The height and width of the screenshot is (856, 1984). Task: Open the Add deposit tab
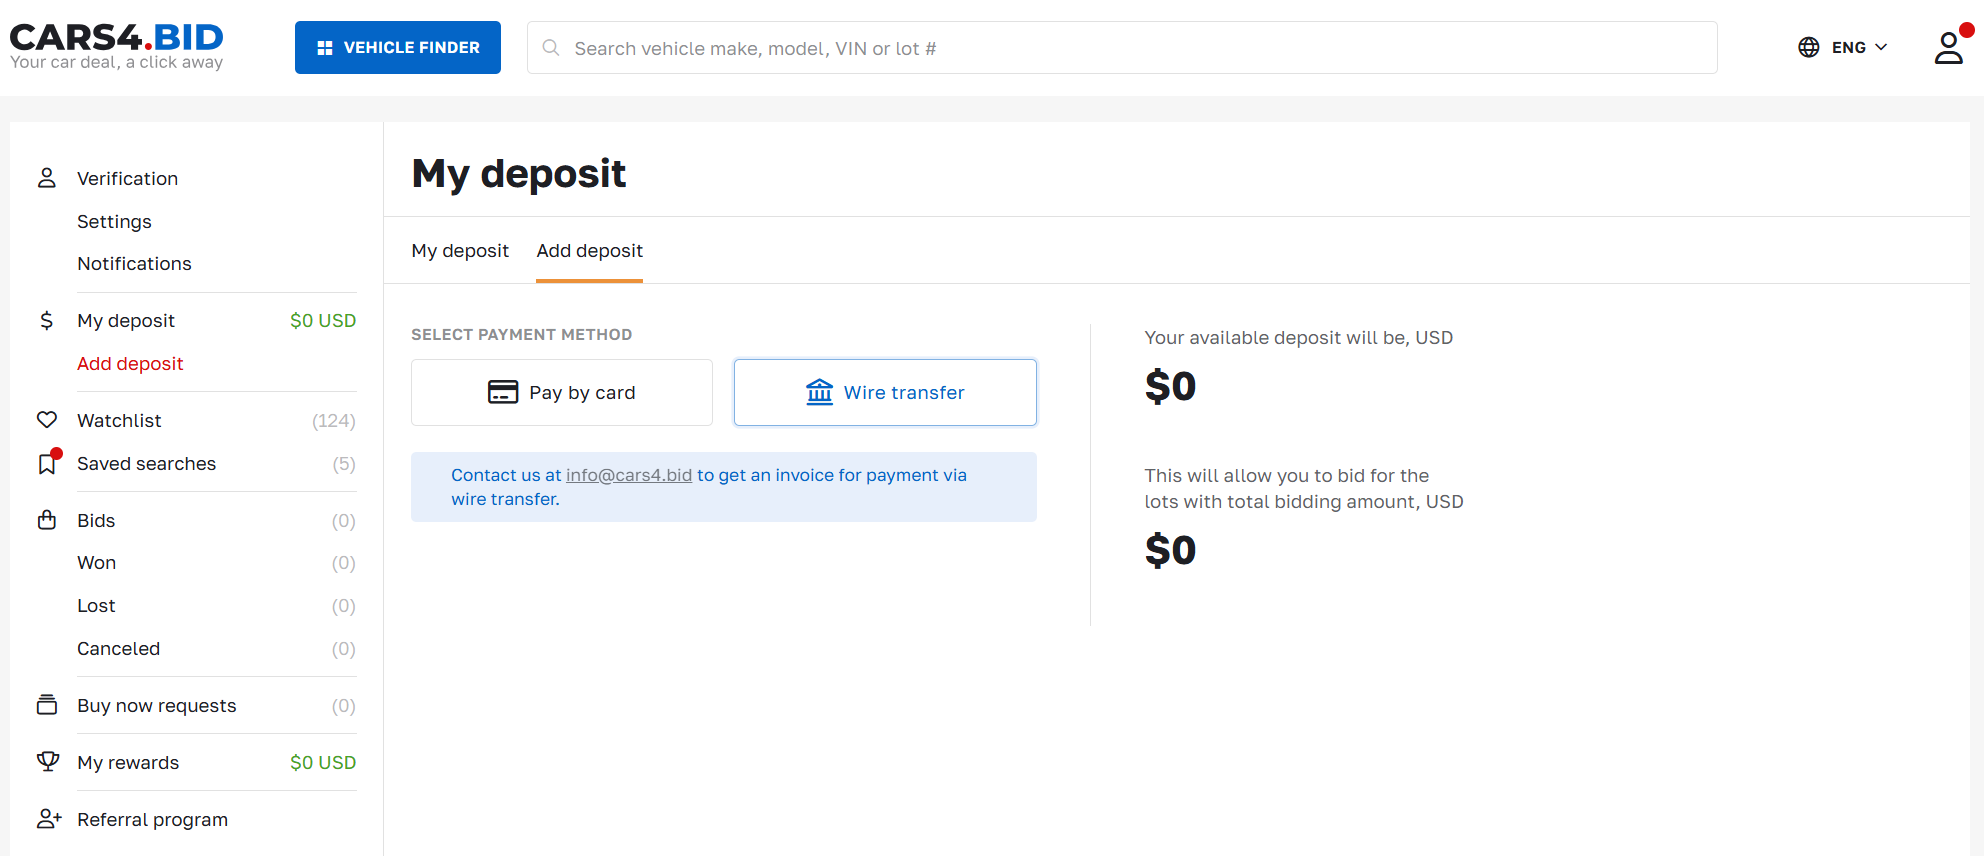pyautogui.click(x=589, y=251)
